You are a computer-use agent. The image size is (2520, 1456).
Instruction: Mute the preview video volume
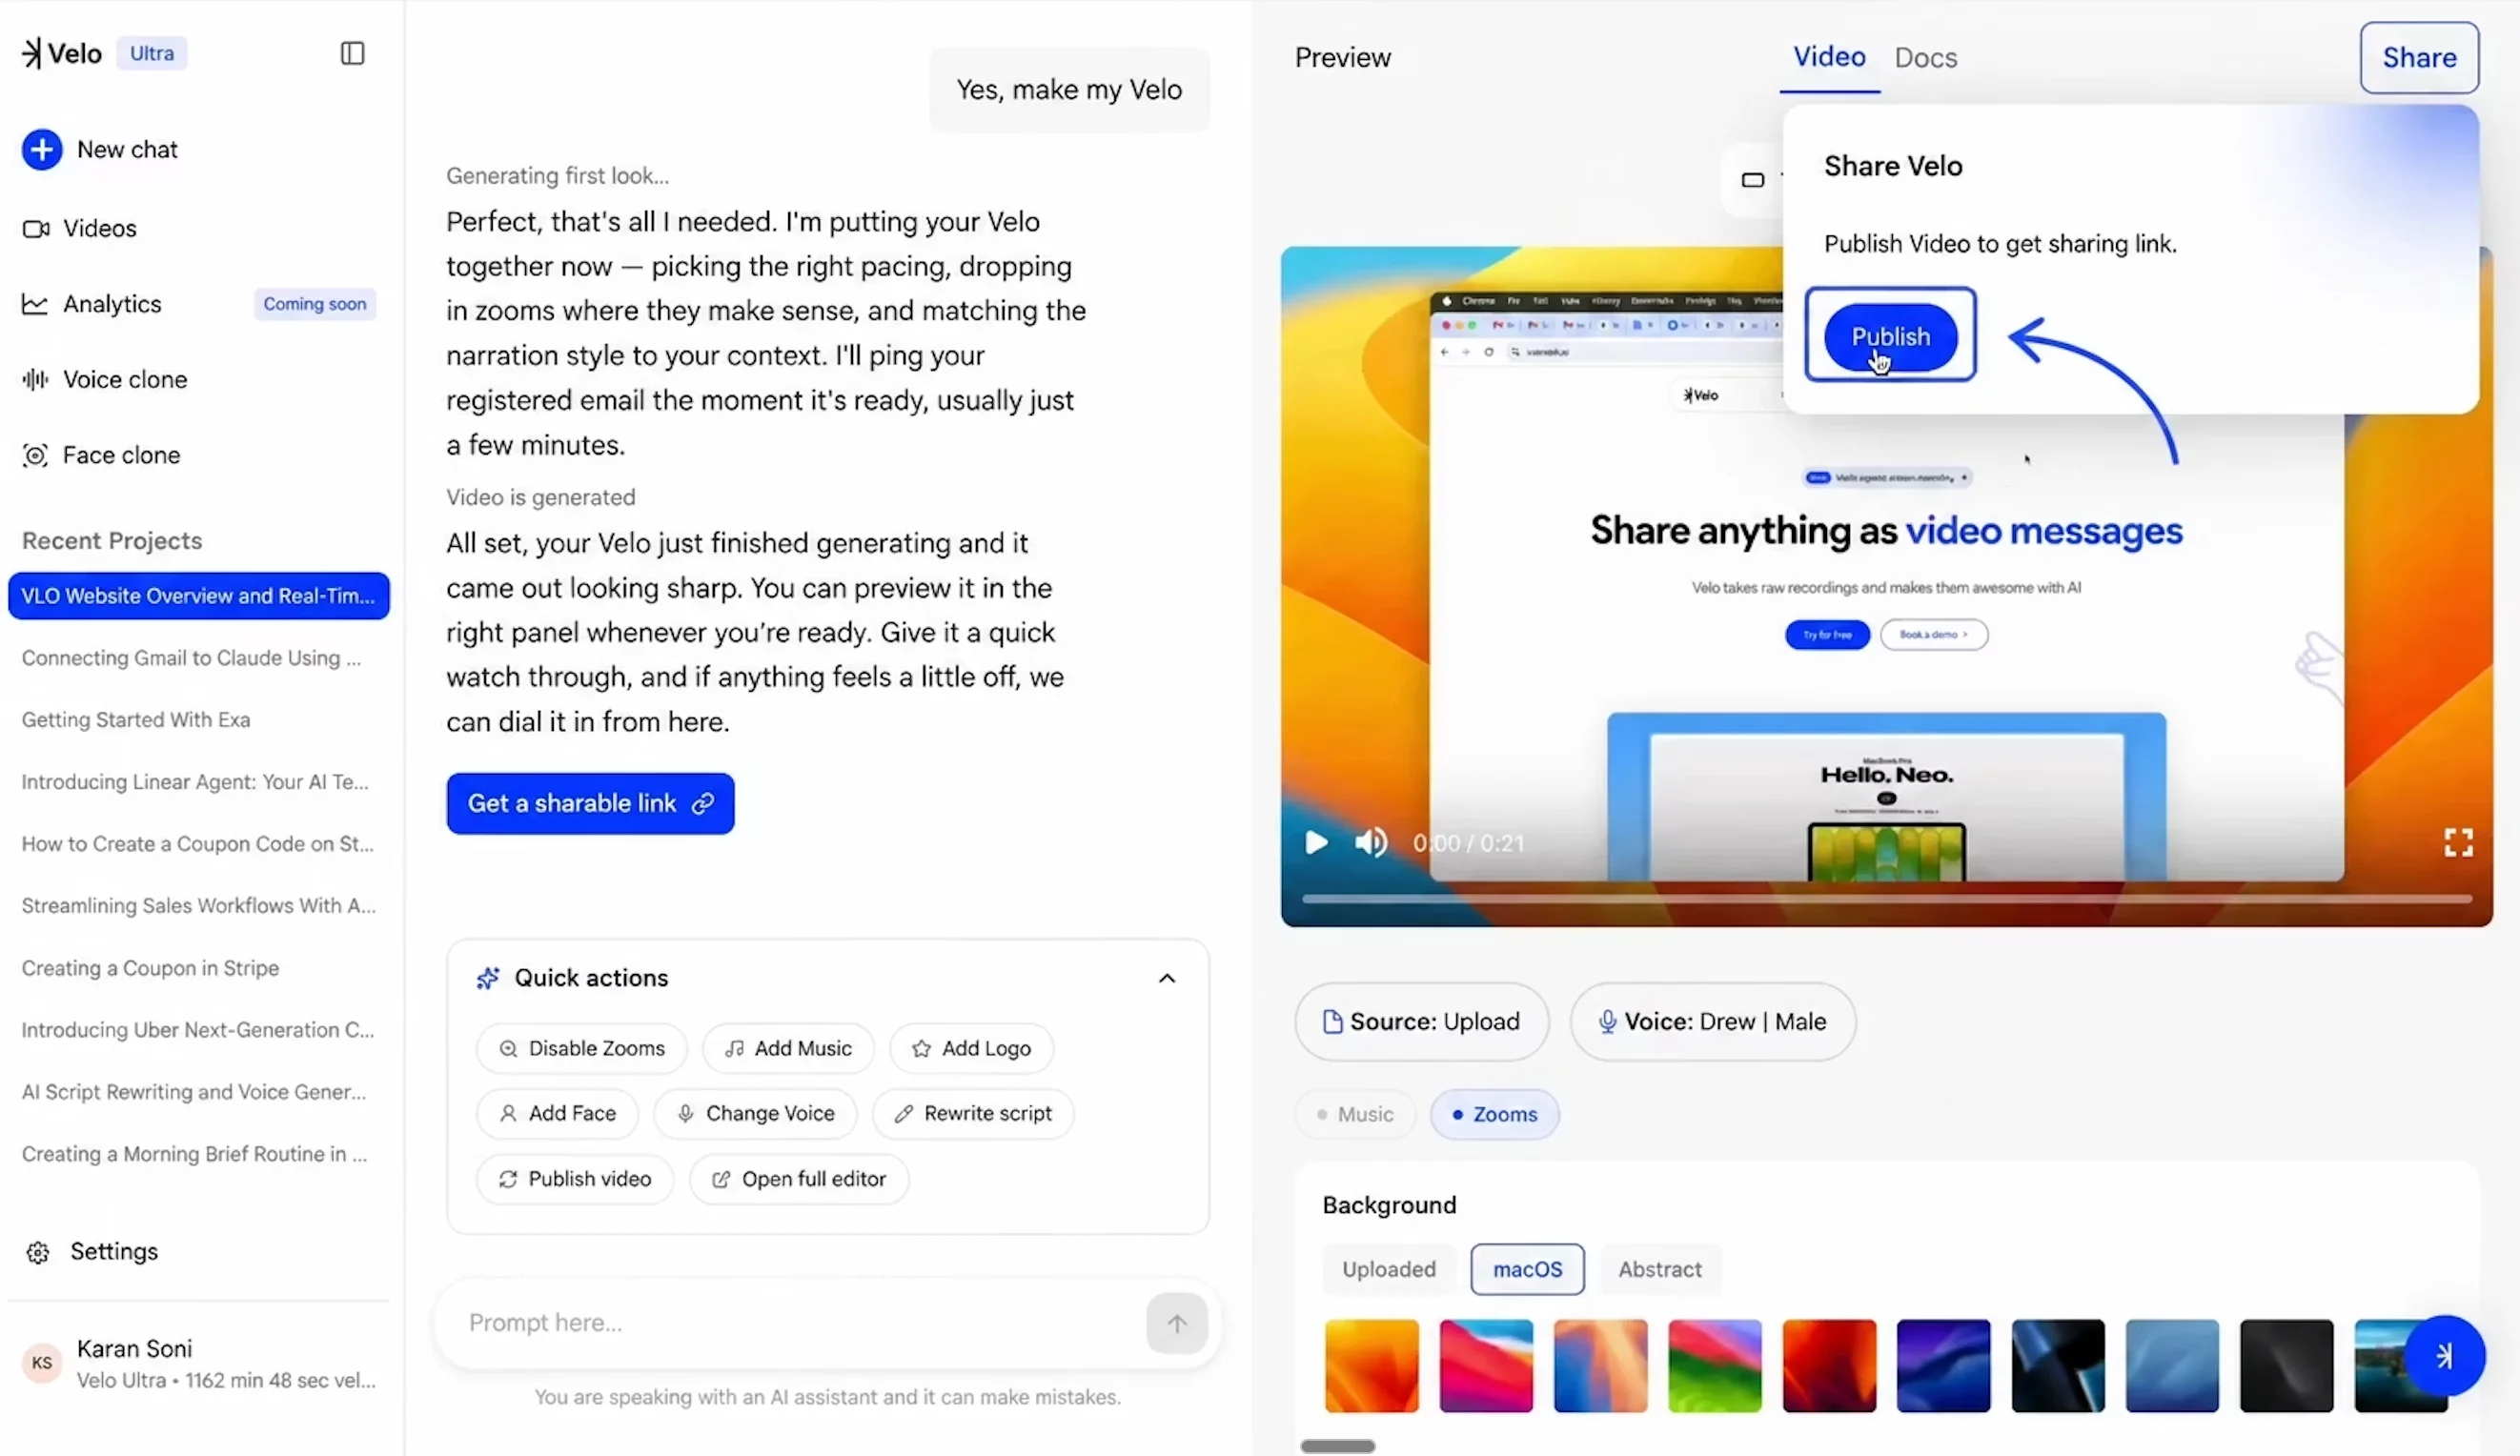click(x=1371, y=843)
